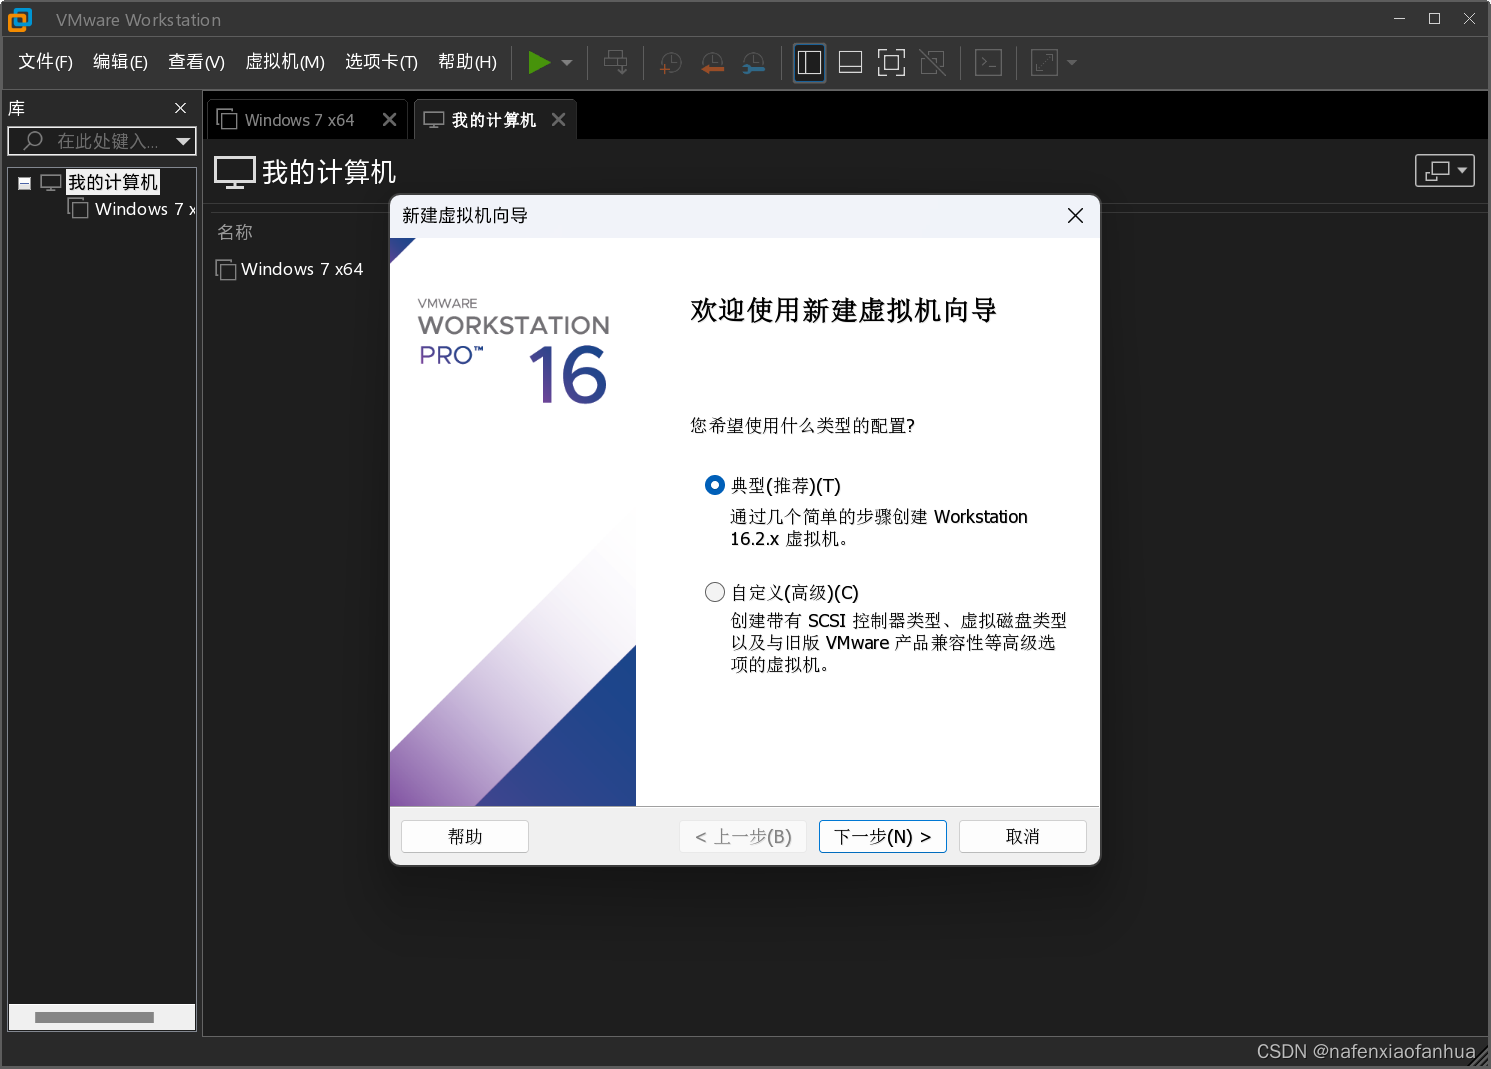
Task: Click the VM icon beside Windows 7 tree item
Action: [x=78, y=208]
